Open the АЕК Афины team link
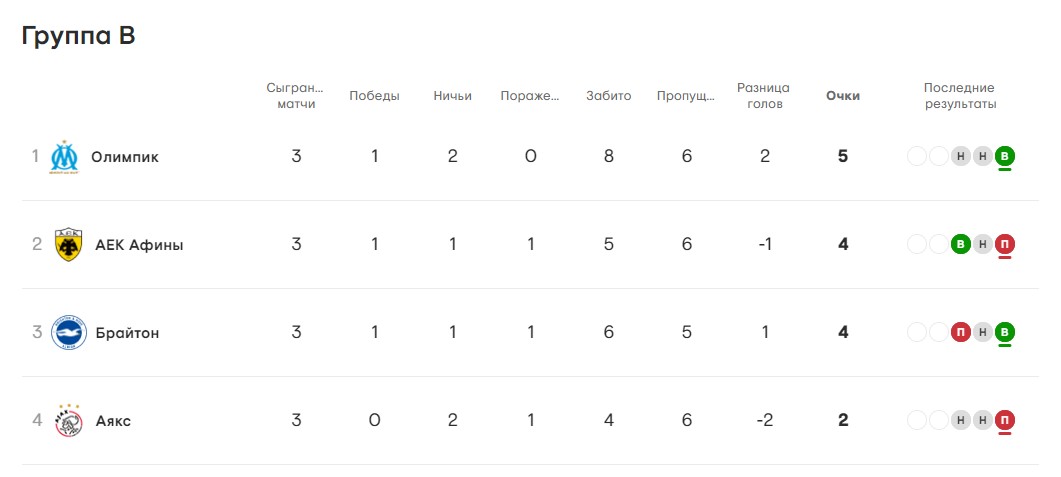This screenshot has width=1061, height=477. [139, 245]
